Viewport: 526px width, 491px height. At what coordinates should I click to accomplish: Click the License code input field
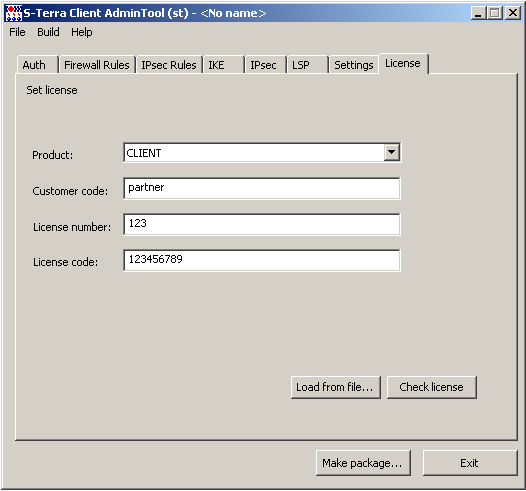pos(262,260)
